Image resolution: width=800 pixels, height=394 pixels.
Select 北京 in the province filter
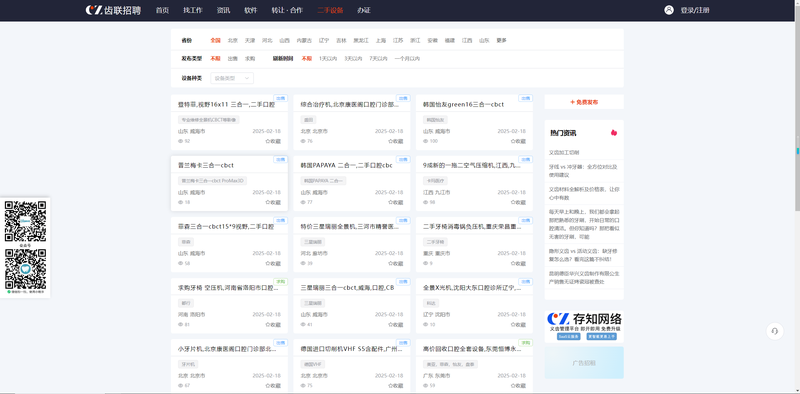(x=233, y=40)
